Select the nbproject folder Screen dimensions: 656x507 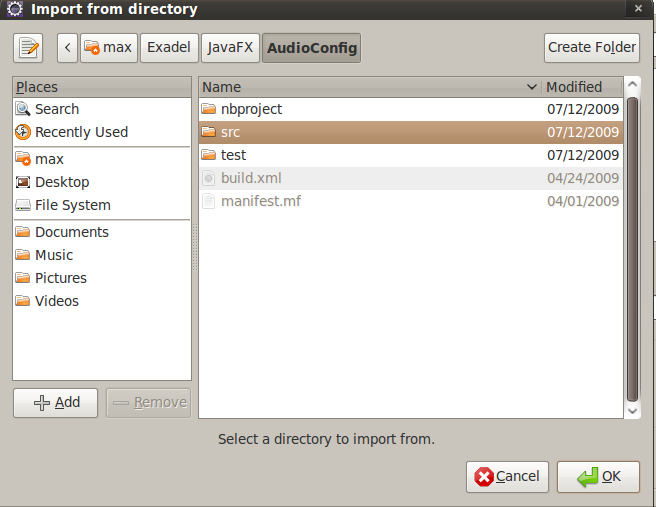tap(251, 109)
